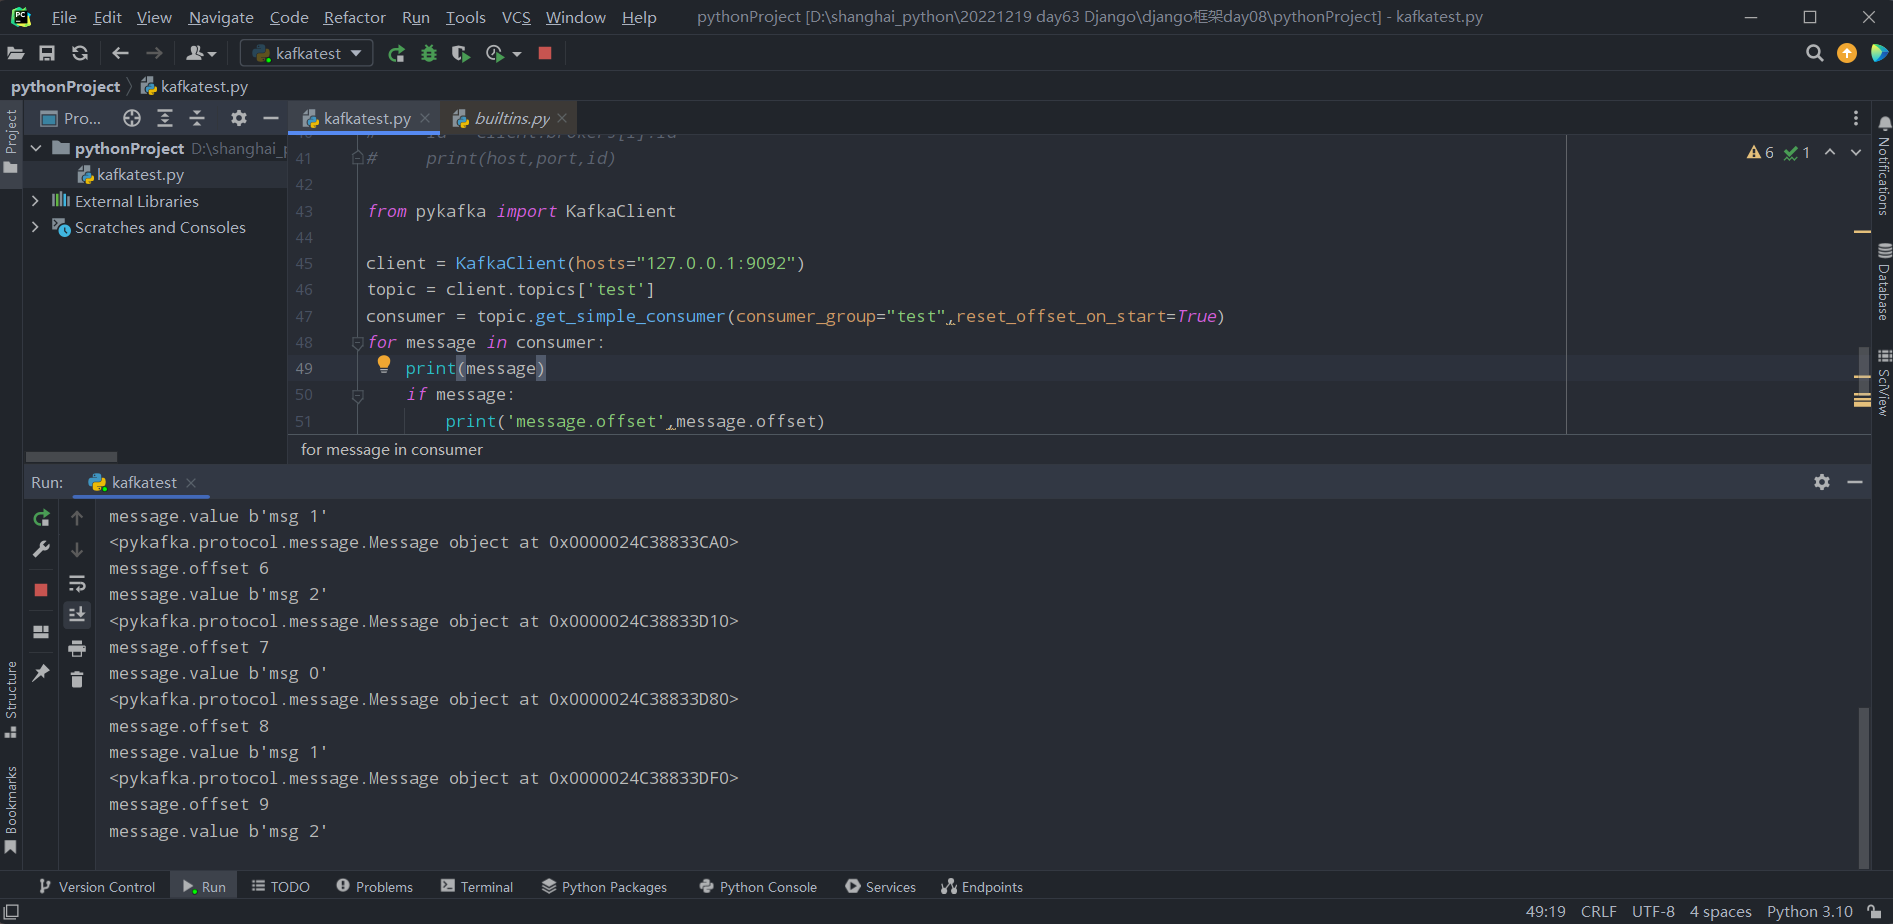Image resolution: width=1893 pixels, height=924 pixels.
Task: Rerun kafkatest in Run panel
Action: [41, 518]
